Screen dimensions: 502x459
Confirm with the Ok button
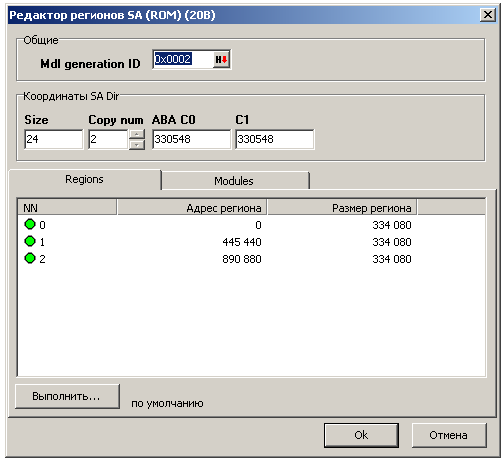coord(361,435)
